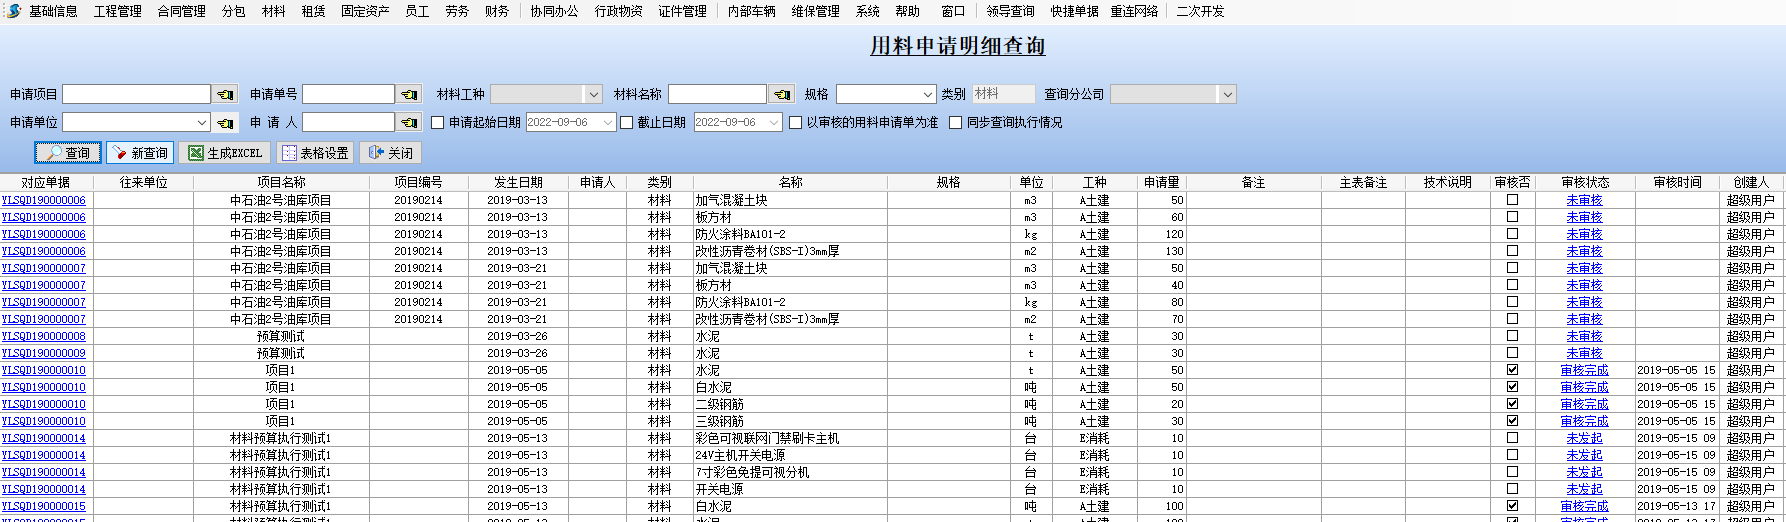This screenshot has height=522, width=1786.
Task: Click the lookup icon beside 申请项目 field
Action: coord(225,94)
